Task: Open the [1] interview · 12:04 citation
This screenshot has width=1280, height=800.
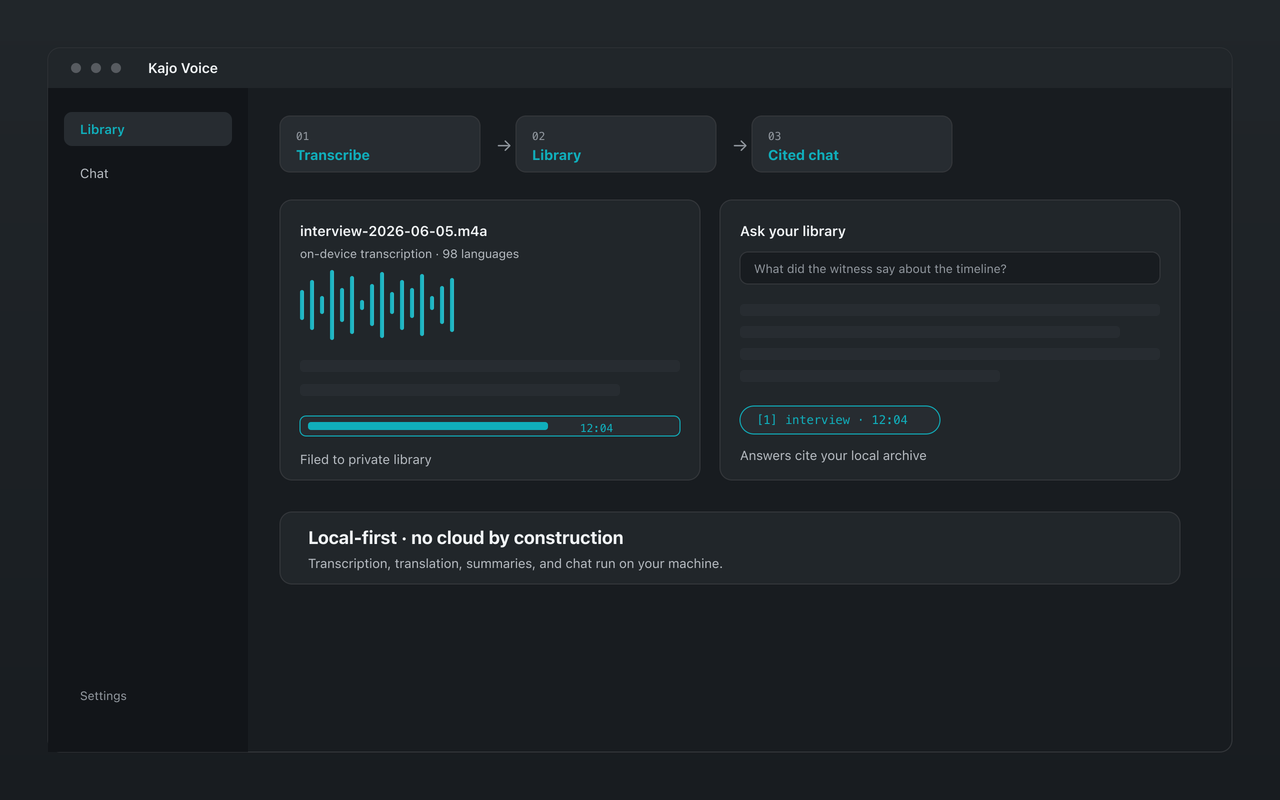Action: tap(840, 420)
